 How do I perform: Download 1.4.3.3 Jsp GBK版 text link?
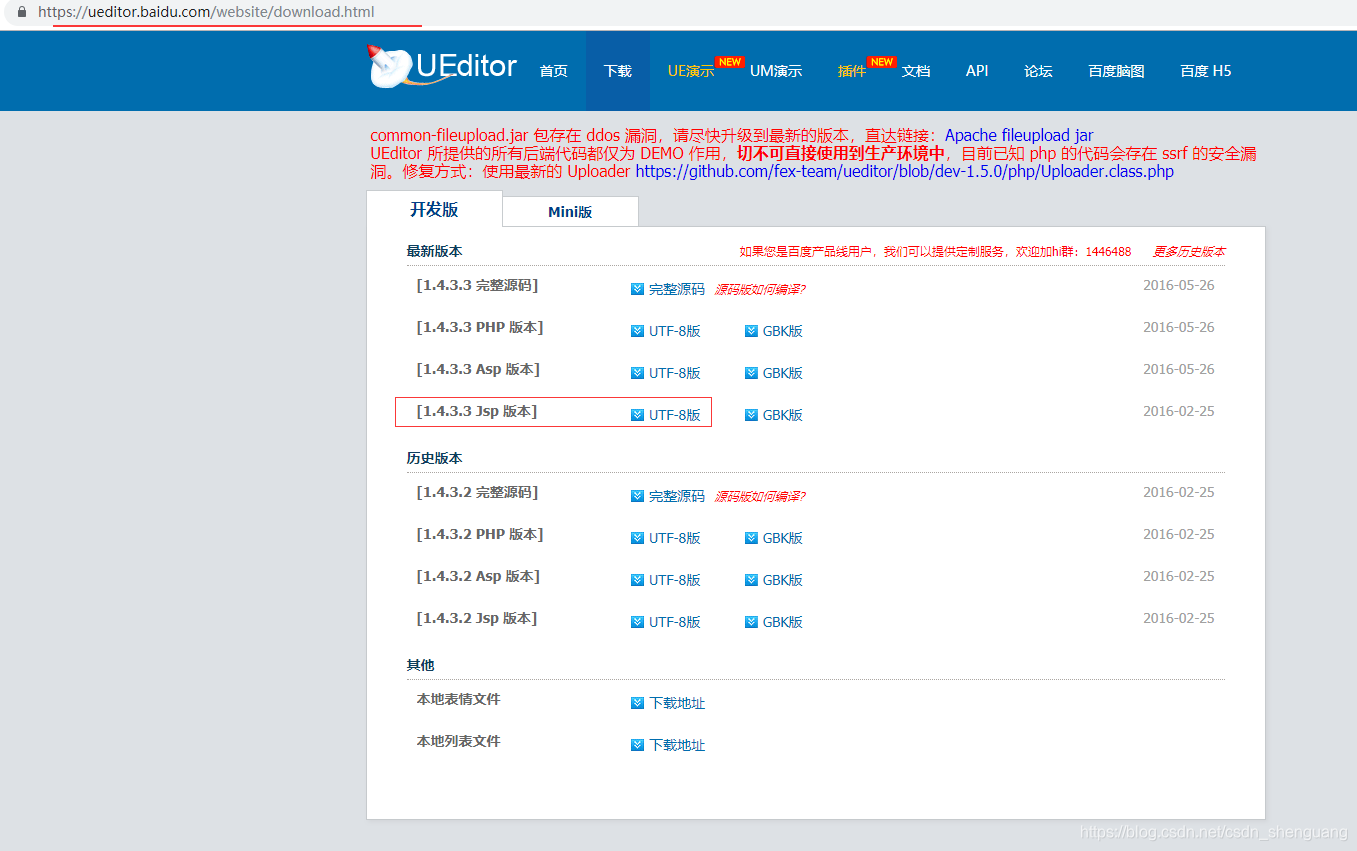pos(783,415)
